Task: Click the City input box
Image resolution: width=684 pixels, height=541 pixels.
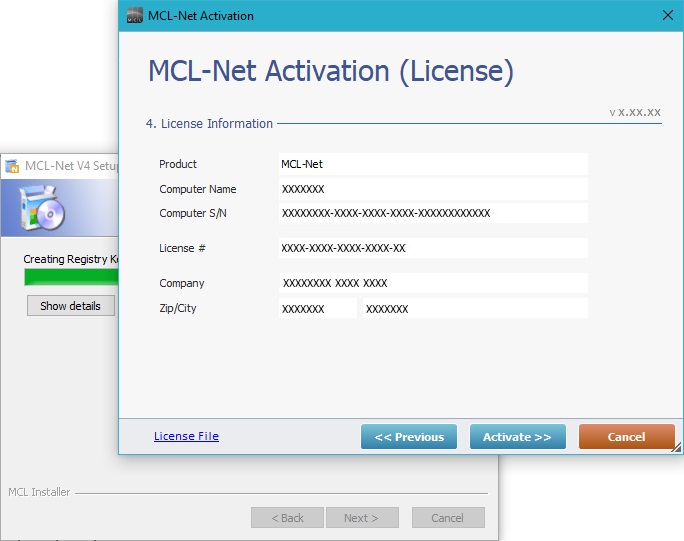Action: click(x=474, y=309)
